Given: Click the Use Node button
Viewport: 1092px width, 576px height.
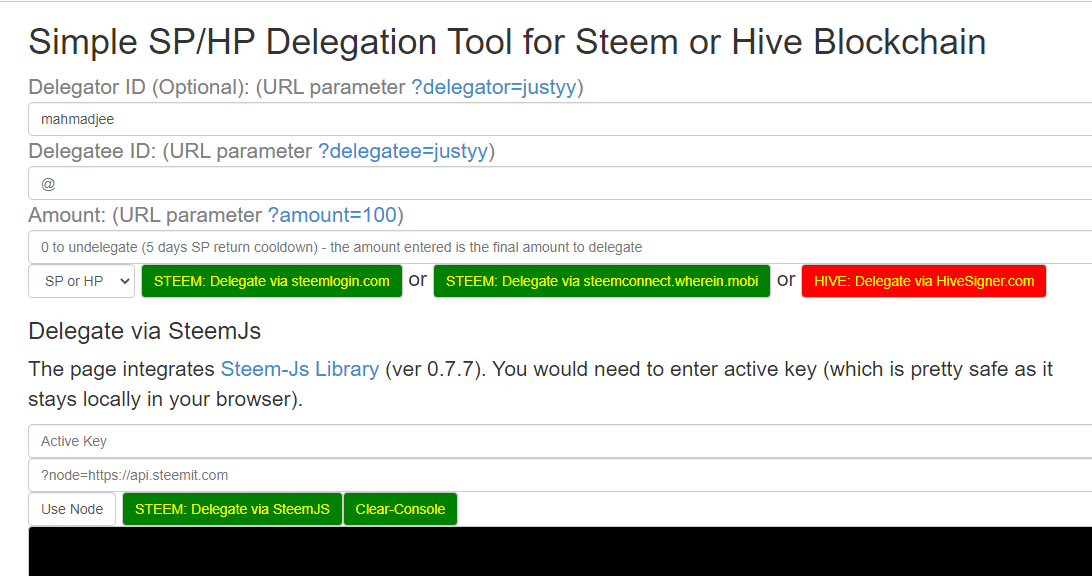Looking at the screenshot, I should 72,509.
